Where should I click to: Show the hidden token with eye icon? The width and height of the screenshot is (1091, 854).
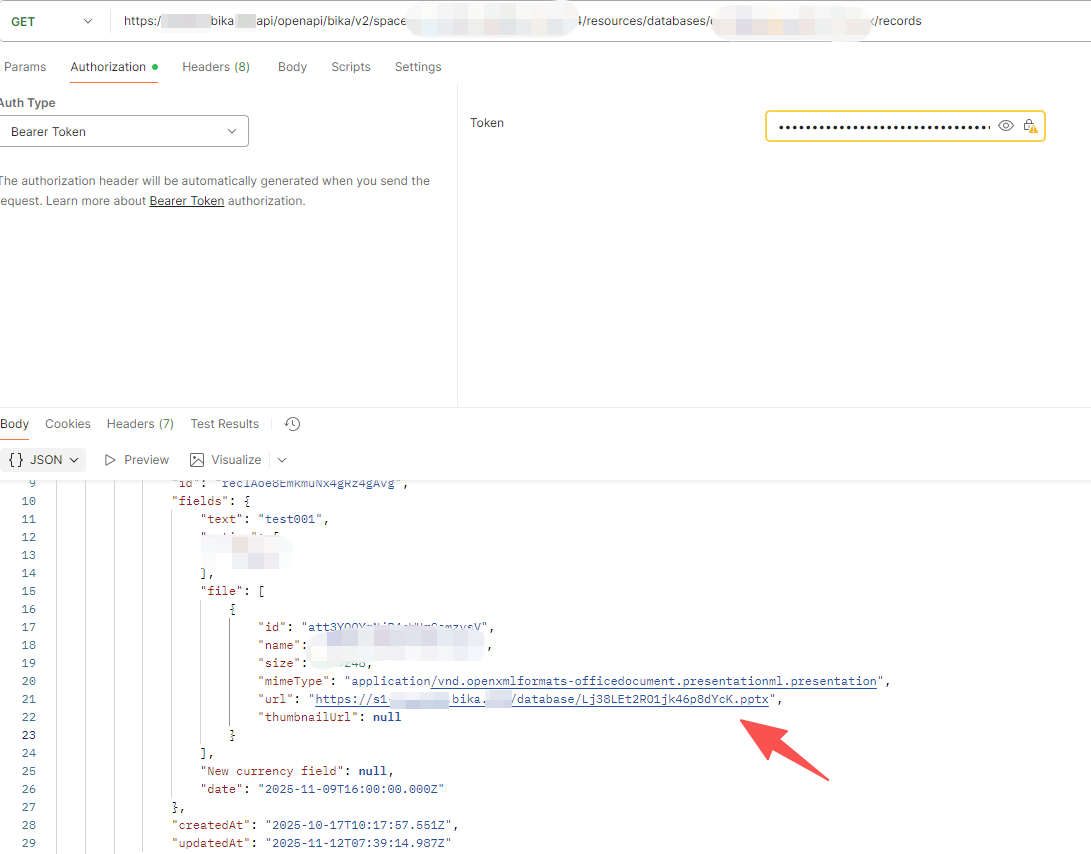pyautogui.click(x=1006, y=126)
